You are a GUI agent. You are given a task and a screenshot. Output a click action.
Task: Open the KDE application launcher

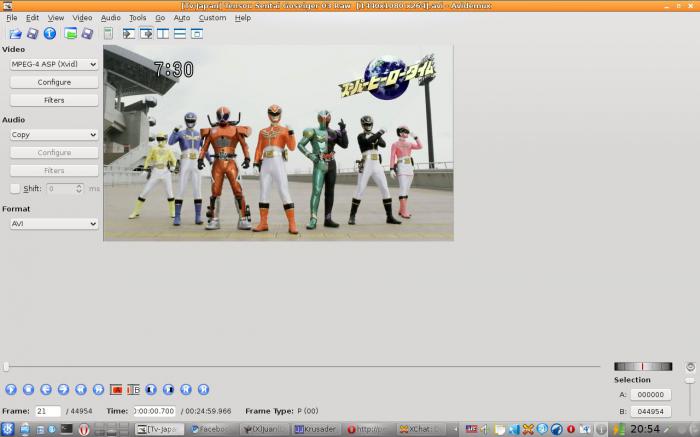click(x=8, y=429)
